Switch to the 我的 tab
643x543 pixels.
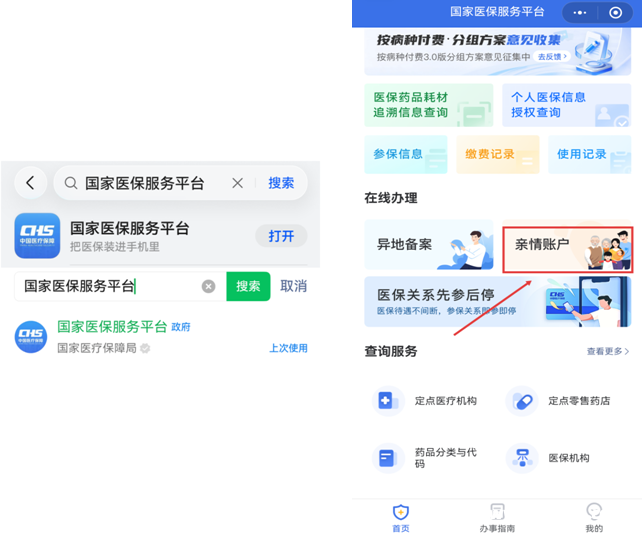(x=594, y=519)
